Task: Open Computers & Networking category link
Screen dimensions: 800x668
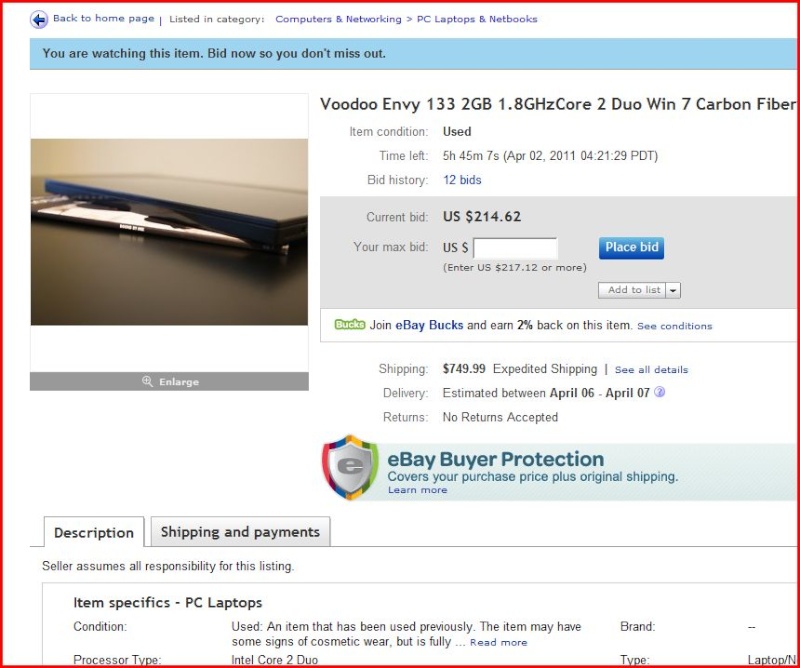Action: click(338, 19)
